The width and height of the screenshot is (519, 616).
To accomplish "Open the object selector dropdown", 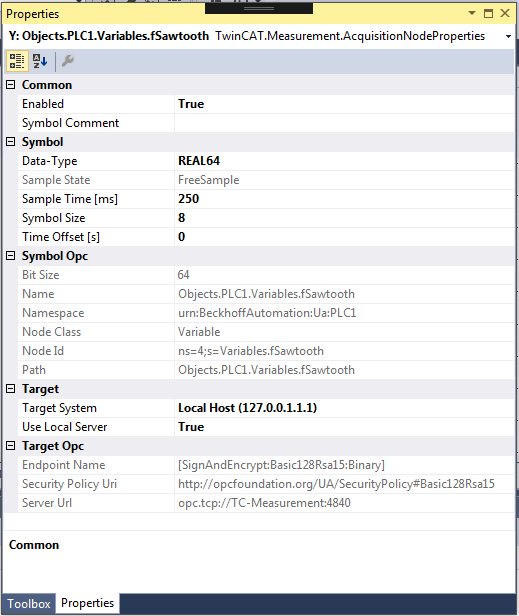I will point(508,37).
